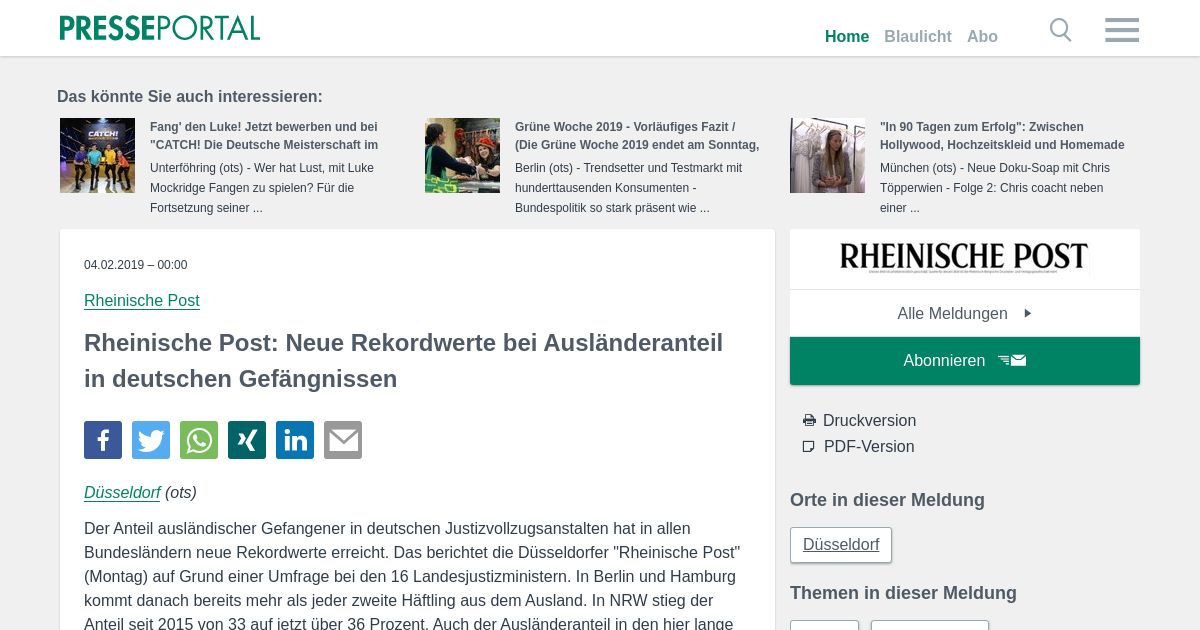This screenshot has height=630, width=1200.
Task: Share article via WhatsApp
Action: (x=199, y=440)
